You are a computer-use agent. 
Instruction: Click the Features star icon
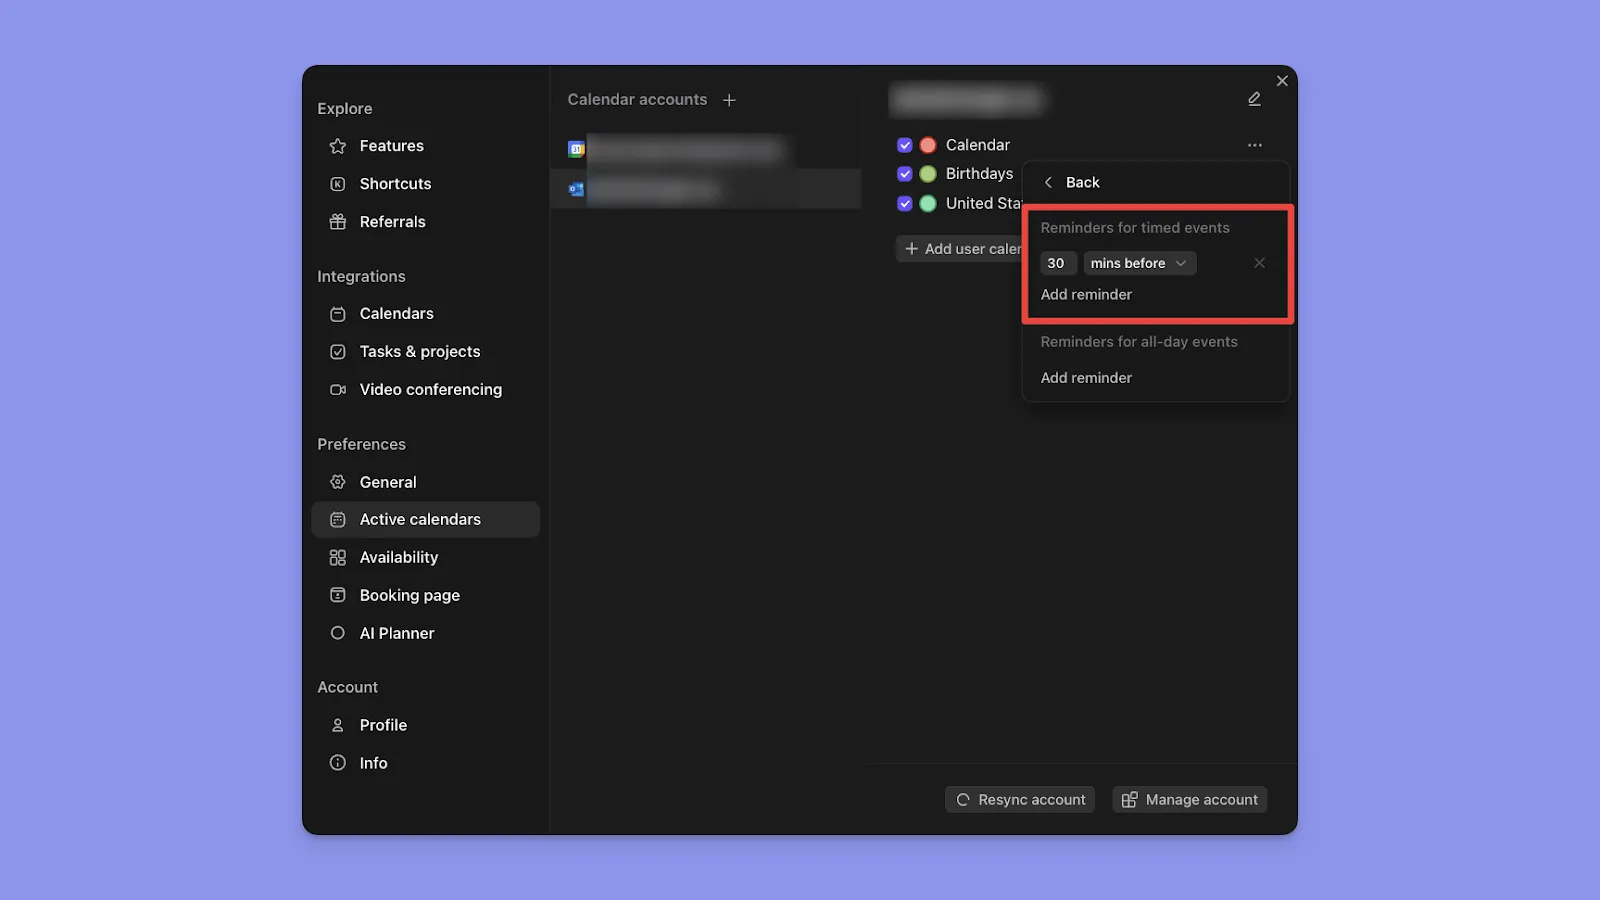pos(338,146)
